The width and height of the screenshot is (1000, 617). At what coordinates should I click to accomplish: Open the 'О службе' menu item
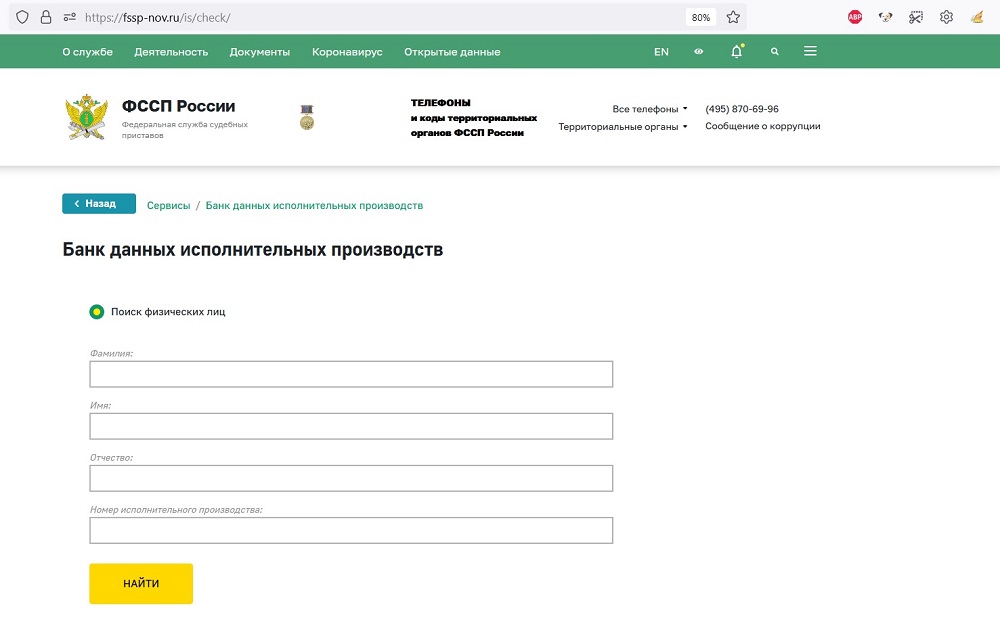click(x=87, y=52)
